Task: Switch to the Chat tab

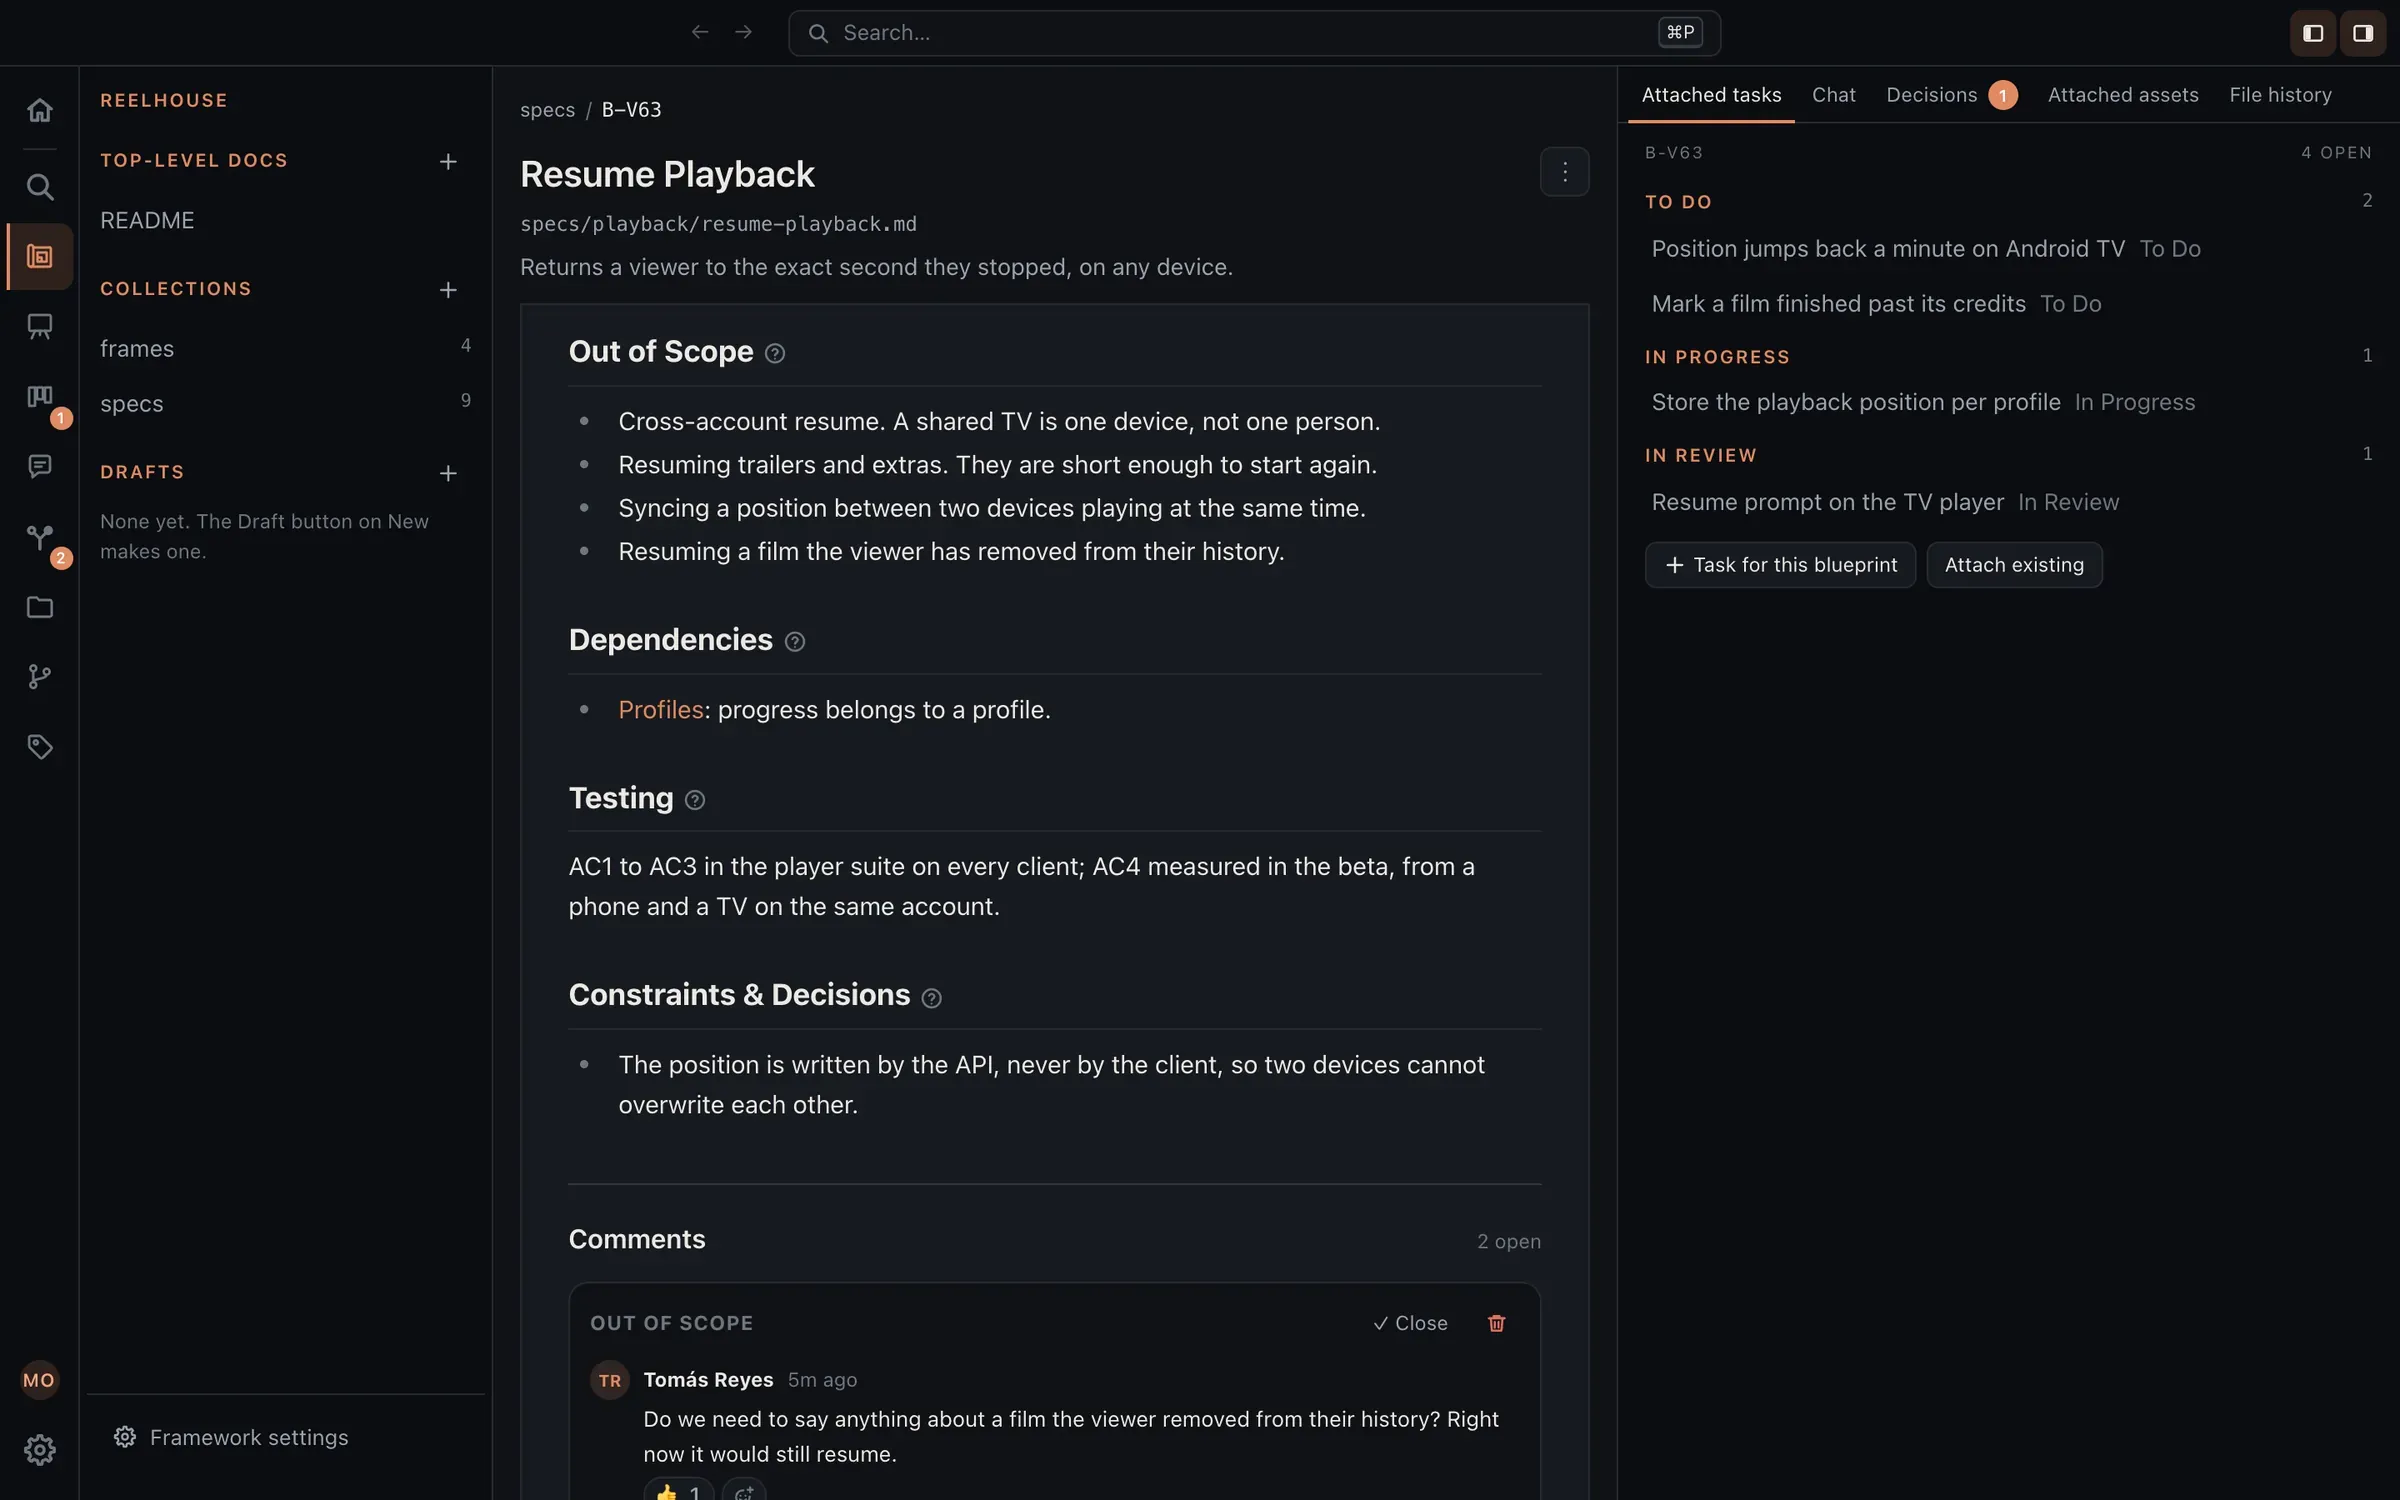Action: click(1833, 95)
